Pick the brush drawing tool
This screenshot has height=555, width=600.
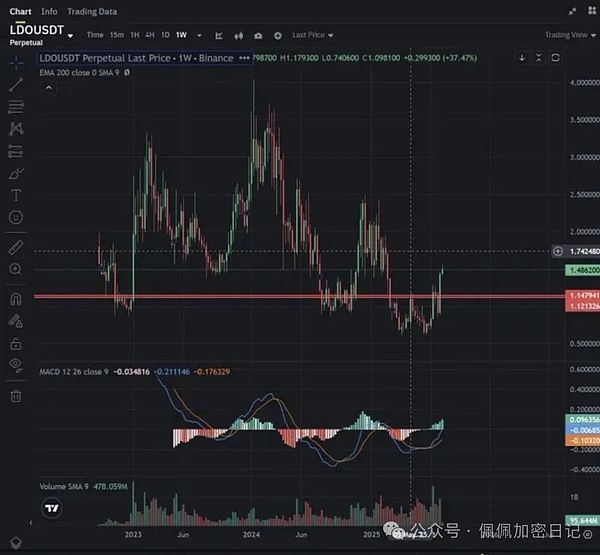tap(15, 173)
